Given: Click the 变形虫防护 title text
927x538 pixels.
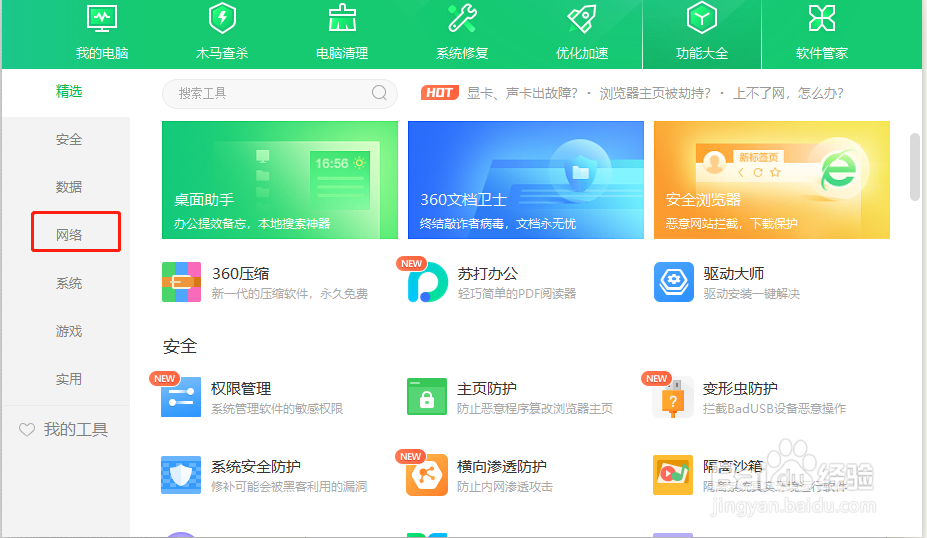Looking at the screenshot, I should coord(740,388).
